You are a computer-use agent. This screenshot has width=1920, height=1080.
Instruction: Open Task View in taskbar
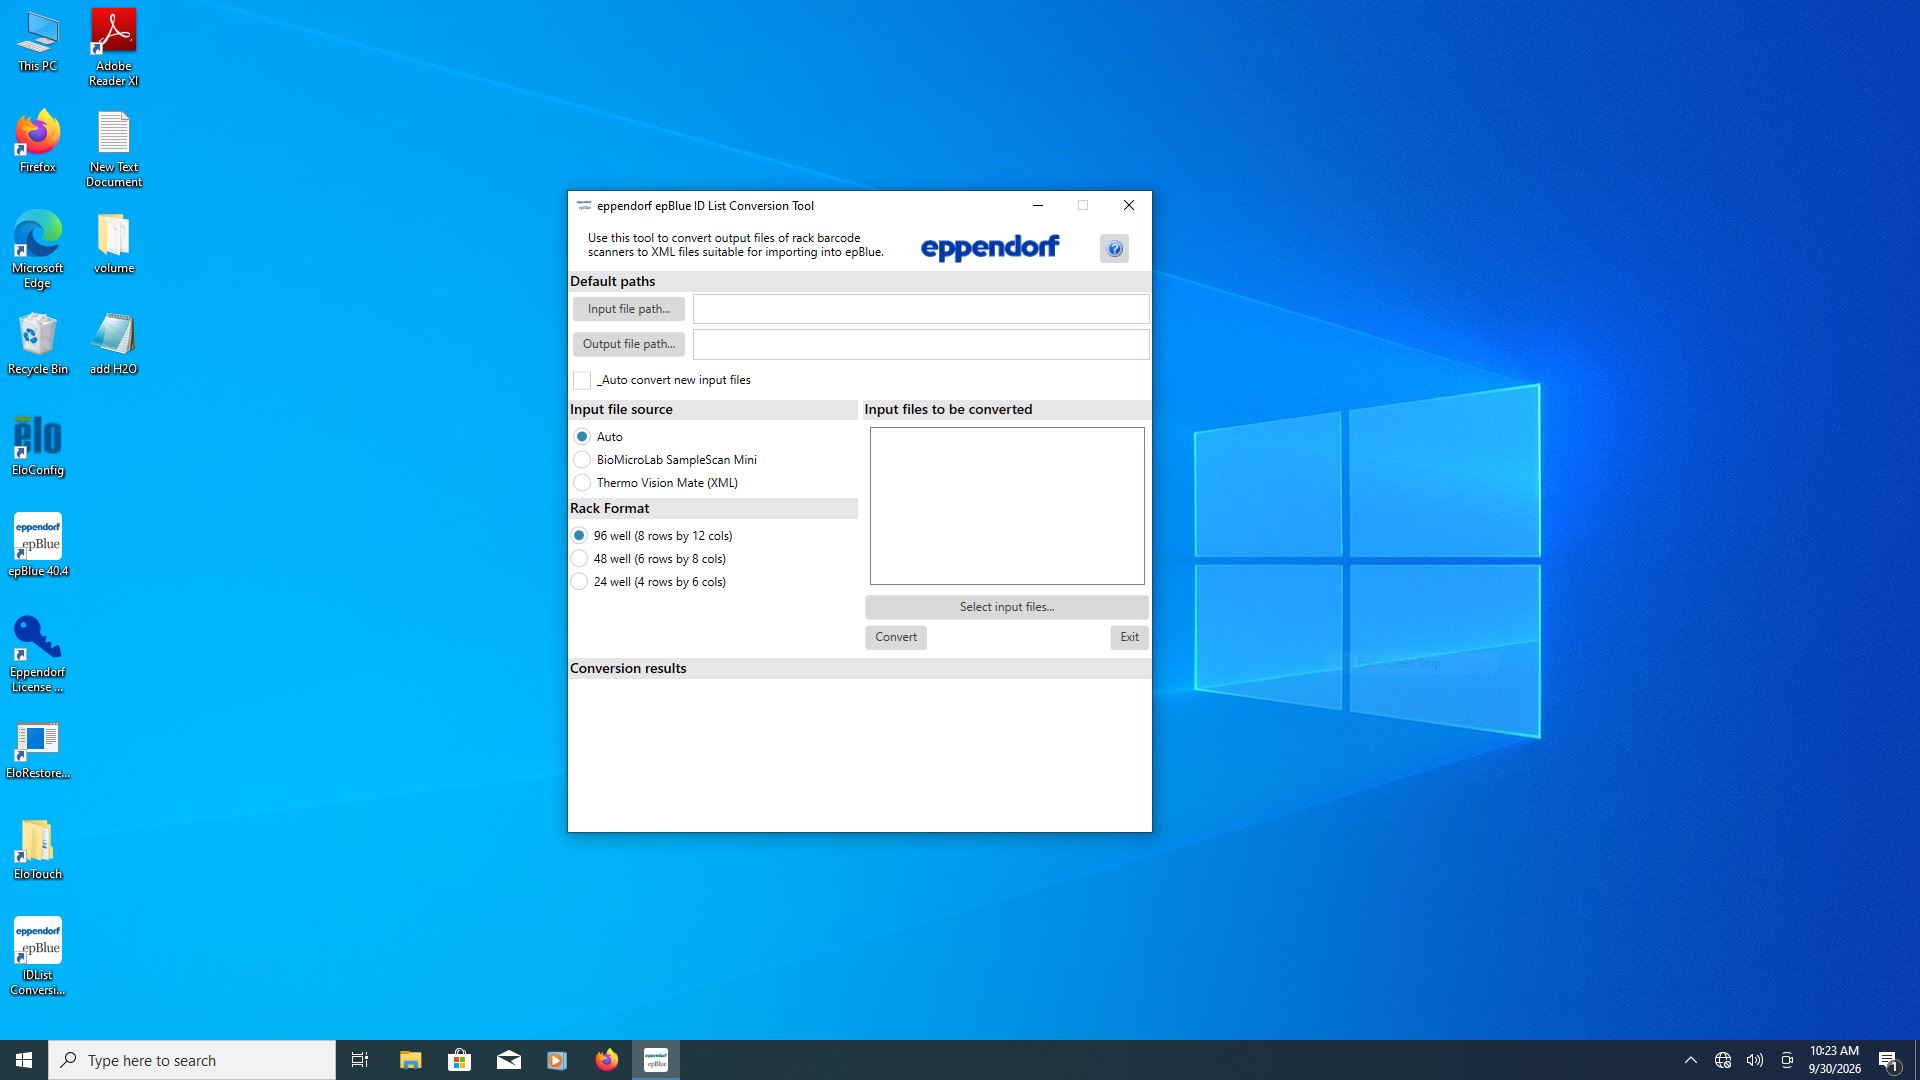coord(360,1060)
